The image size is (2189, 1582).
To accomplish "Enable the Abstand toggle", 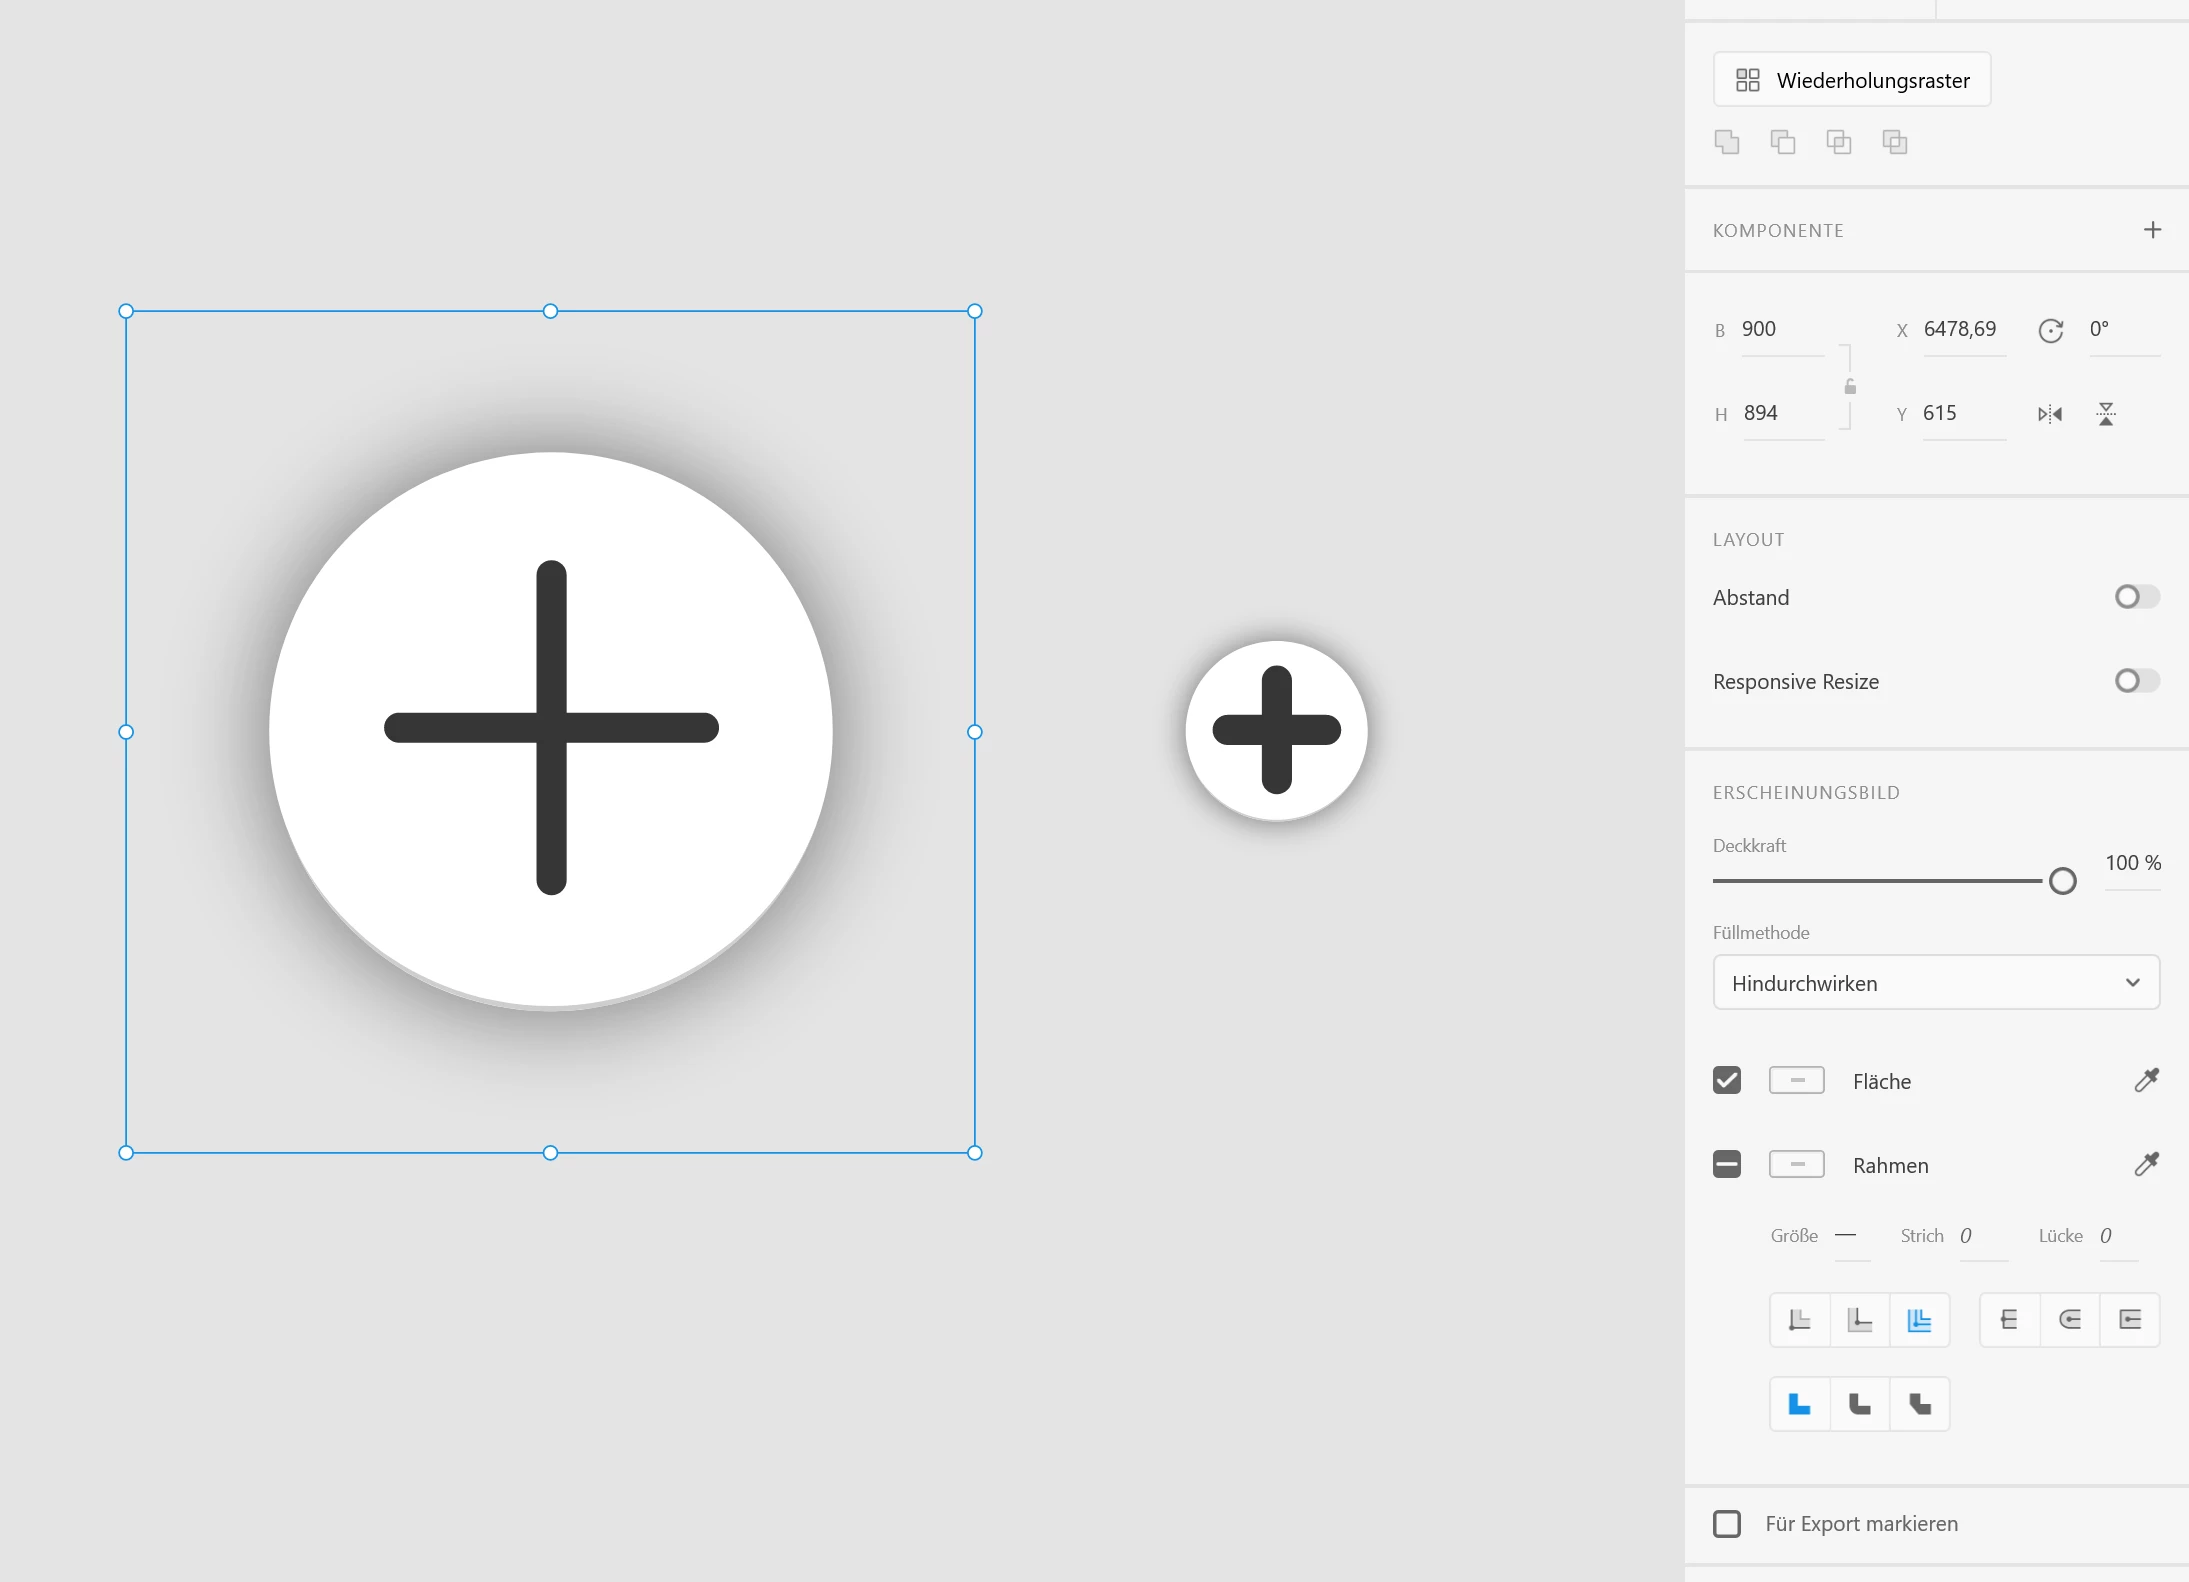I will click(x=2137, y=597).
